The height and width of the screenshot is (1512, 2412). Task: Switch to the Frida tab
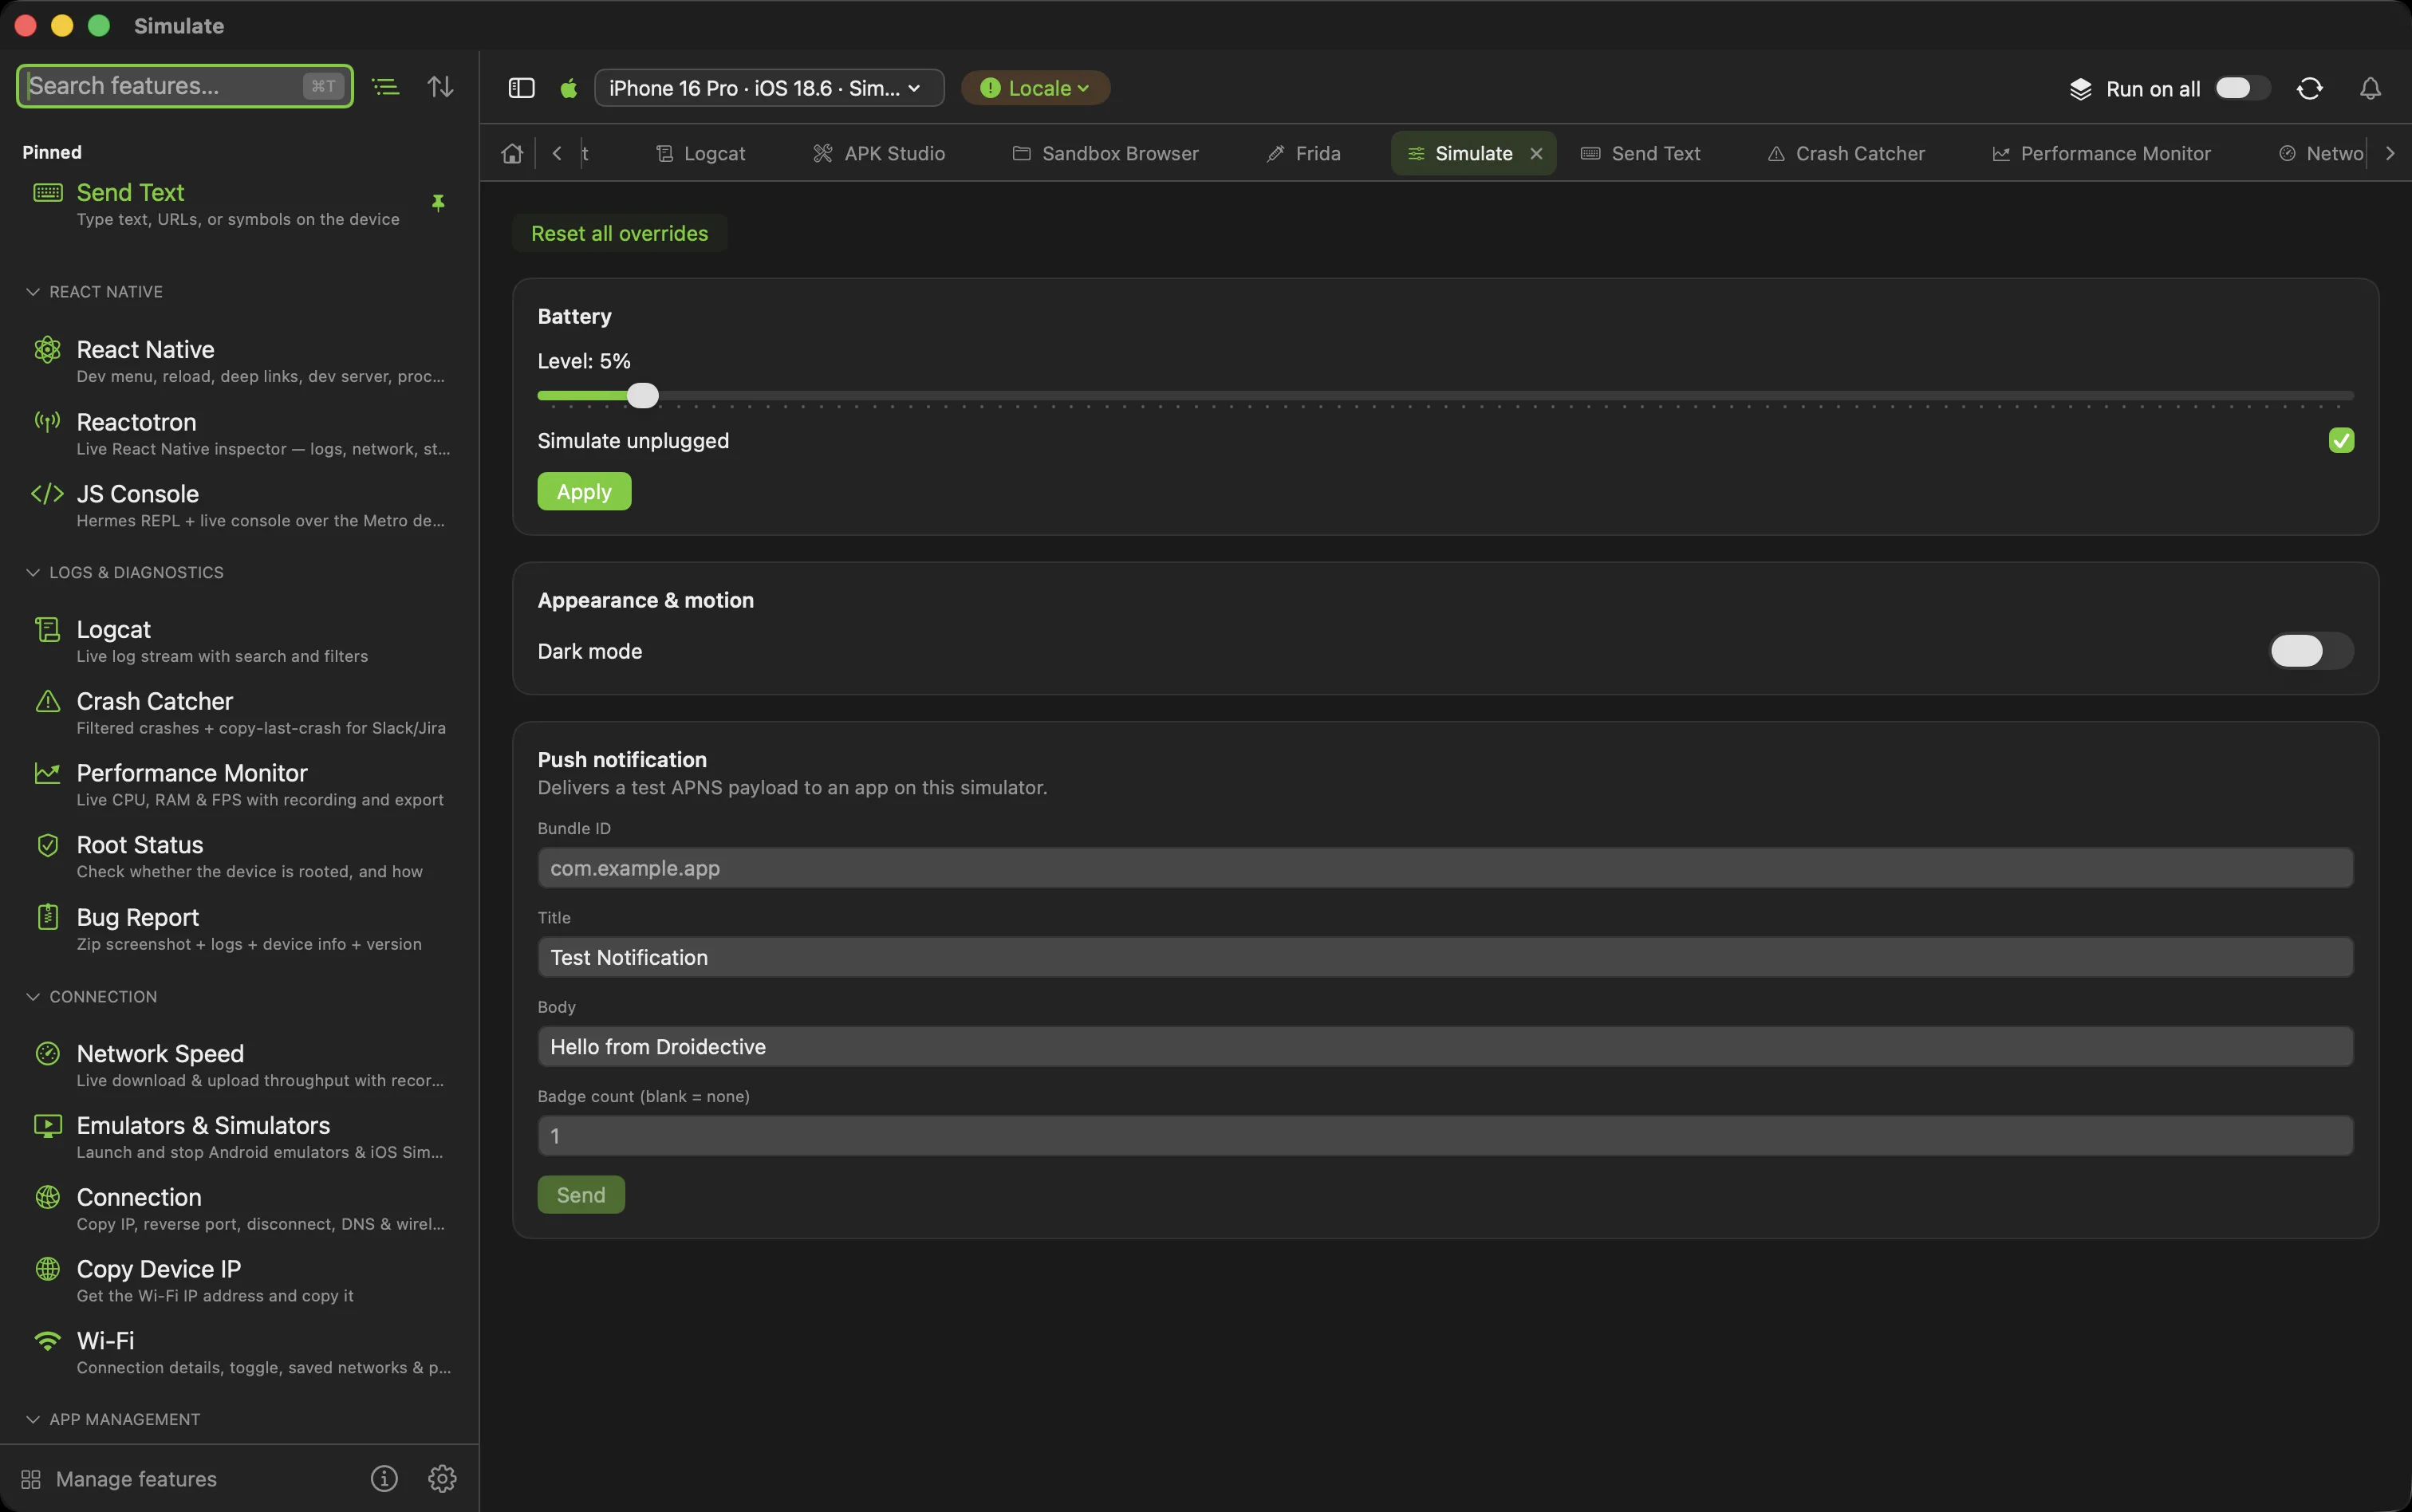coord(1303,153)
